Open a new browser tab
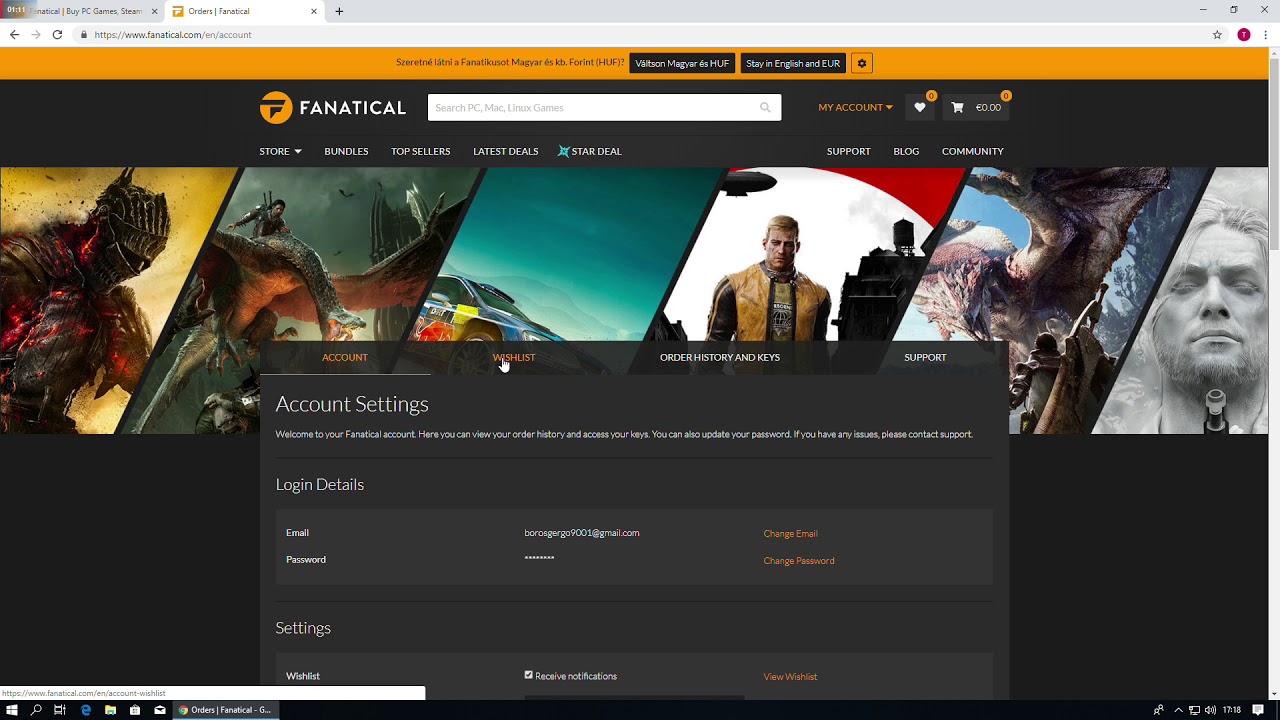 (339, 11)
